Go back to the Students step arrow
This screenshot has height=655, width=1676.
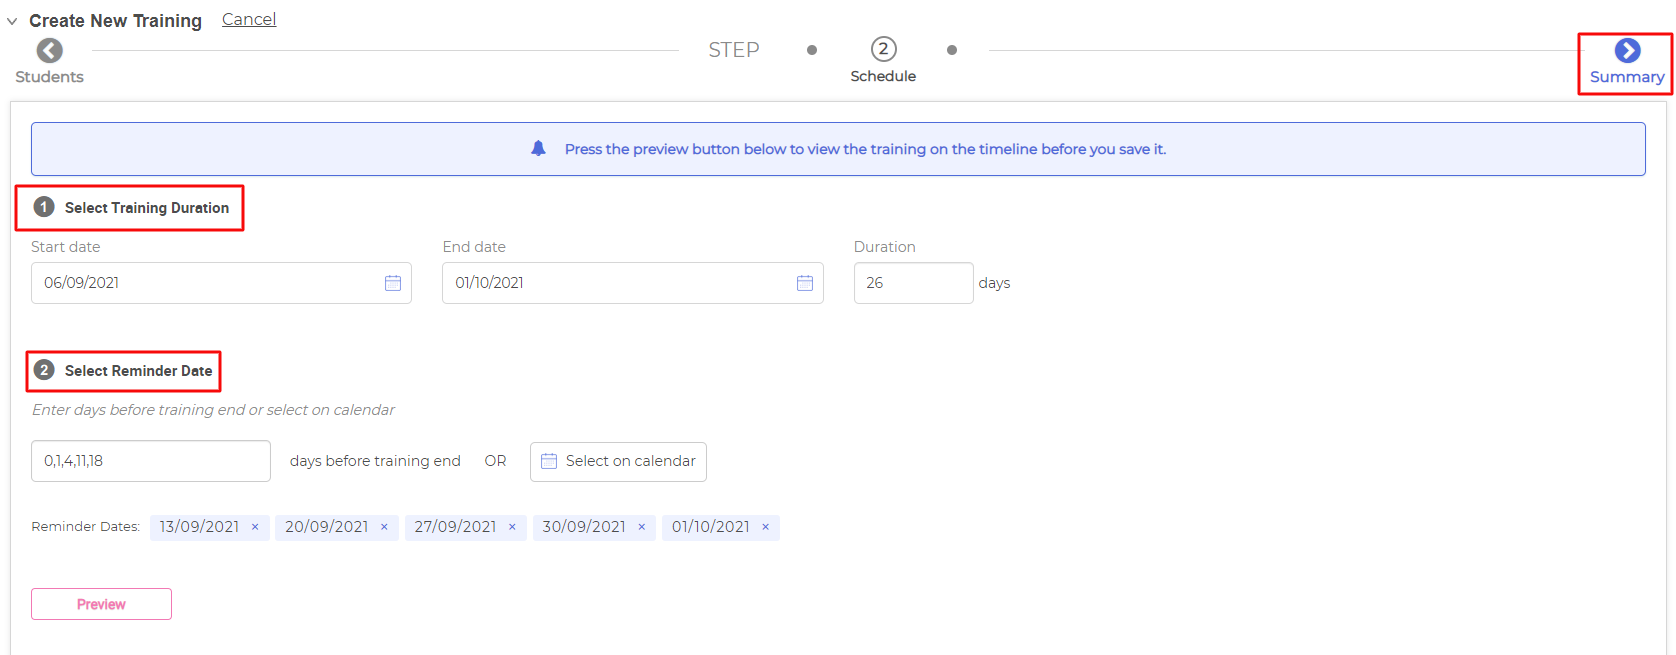(49, 50)
